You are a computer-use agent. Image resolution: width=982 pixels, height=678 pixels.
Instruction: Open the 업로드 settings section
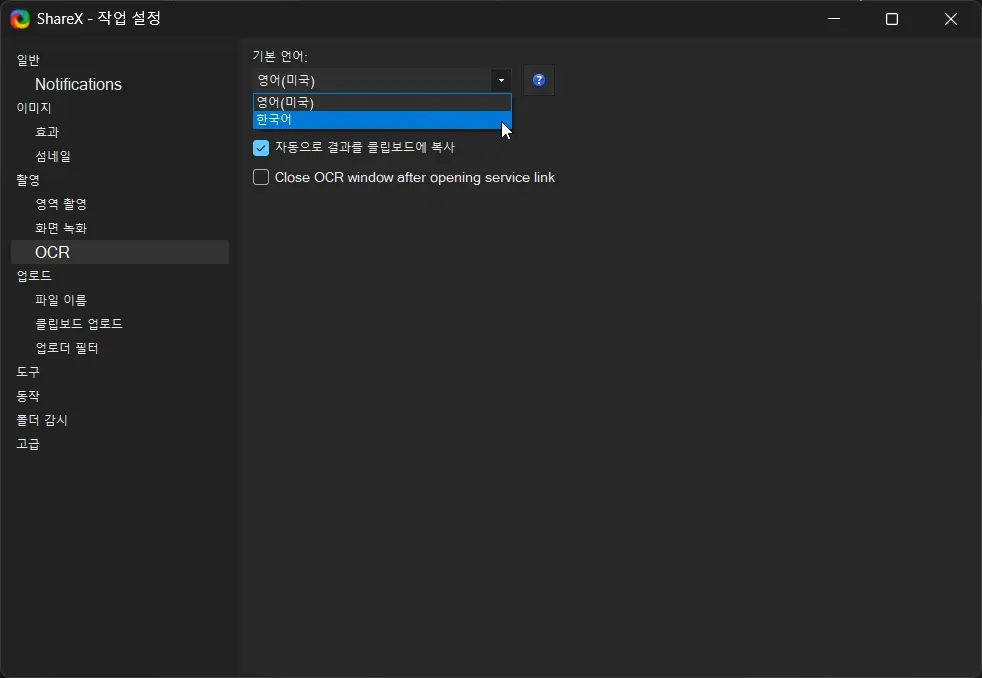tap(34, 276)
